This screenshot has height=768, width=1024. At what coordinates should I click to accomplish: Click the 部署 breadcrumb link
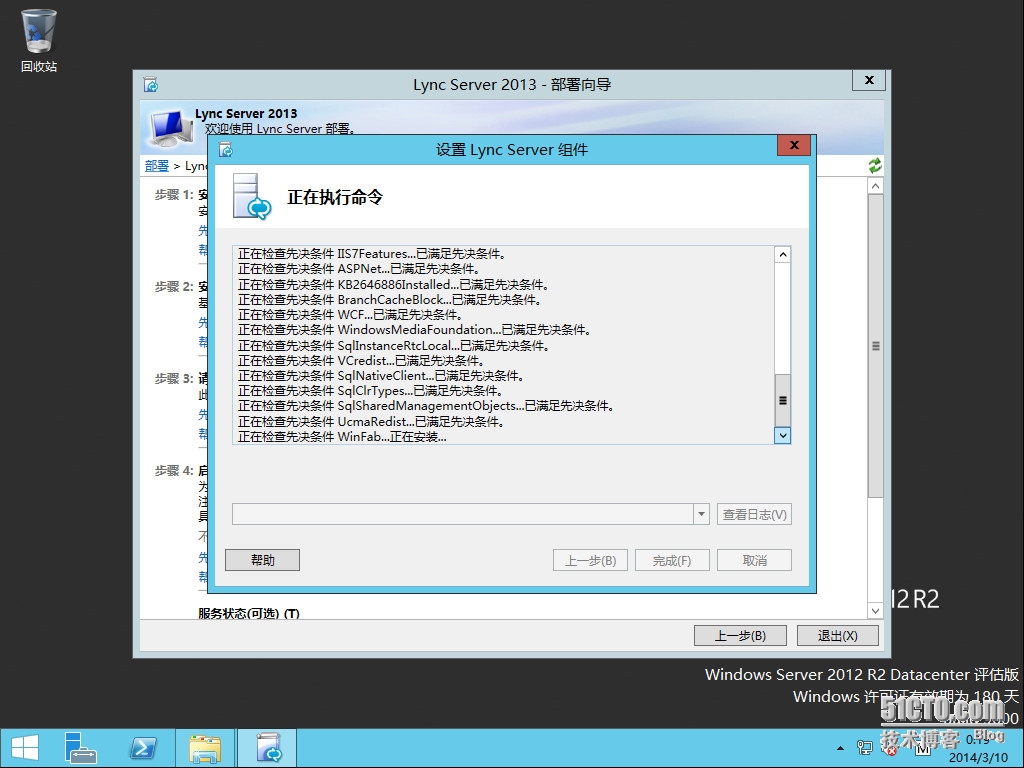tap(157, 166)
